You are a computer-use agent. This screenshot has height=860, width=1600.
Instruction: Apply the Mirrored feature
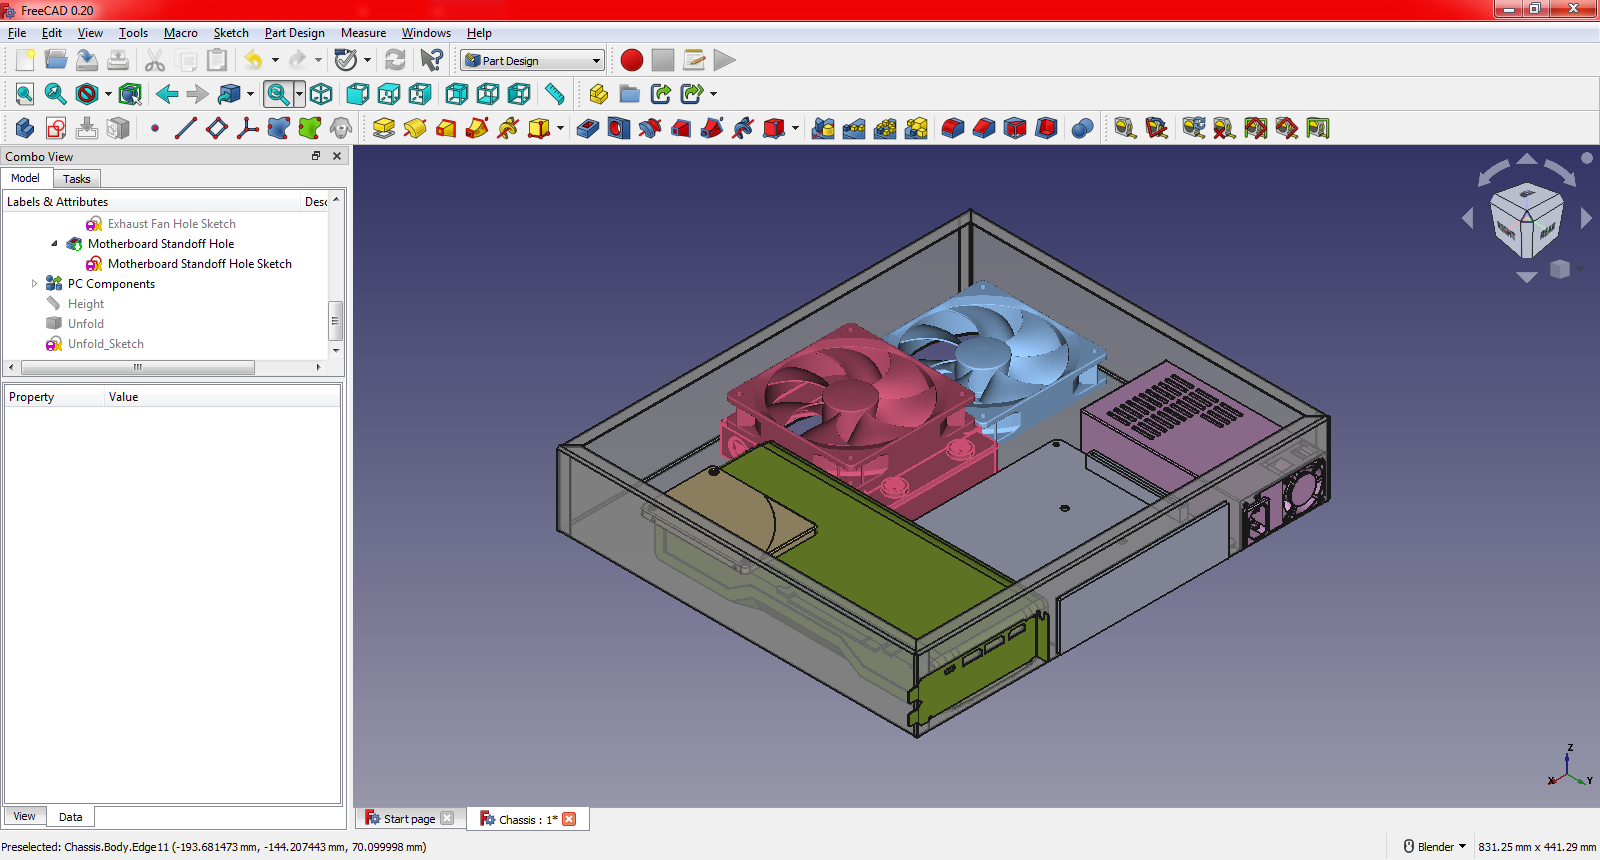(823, 128)
